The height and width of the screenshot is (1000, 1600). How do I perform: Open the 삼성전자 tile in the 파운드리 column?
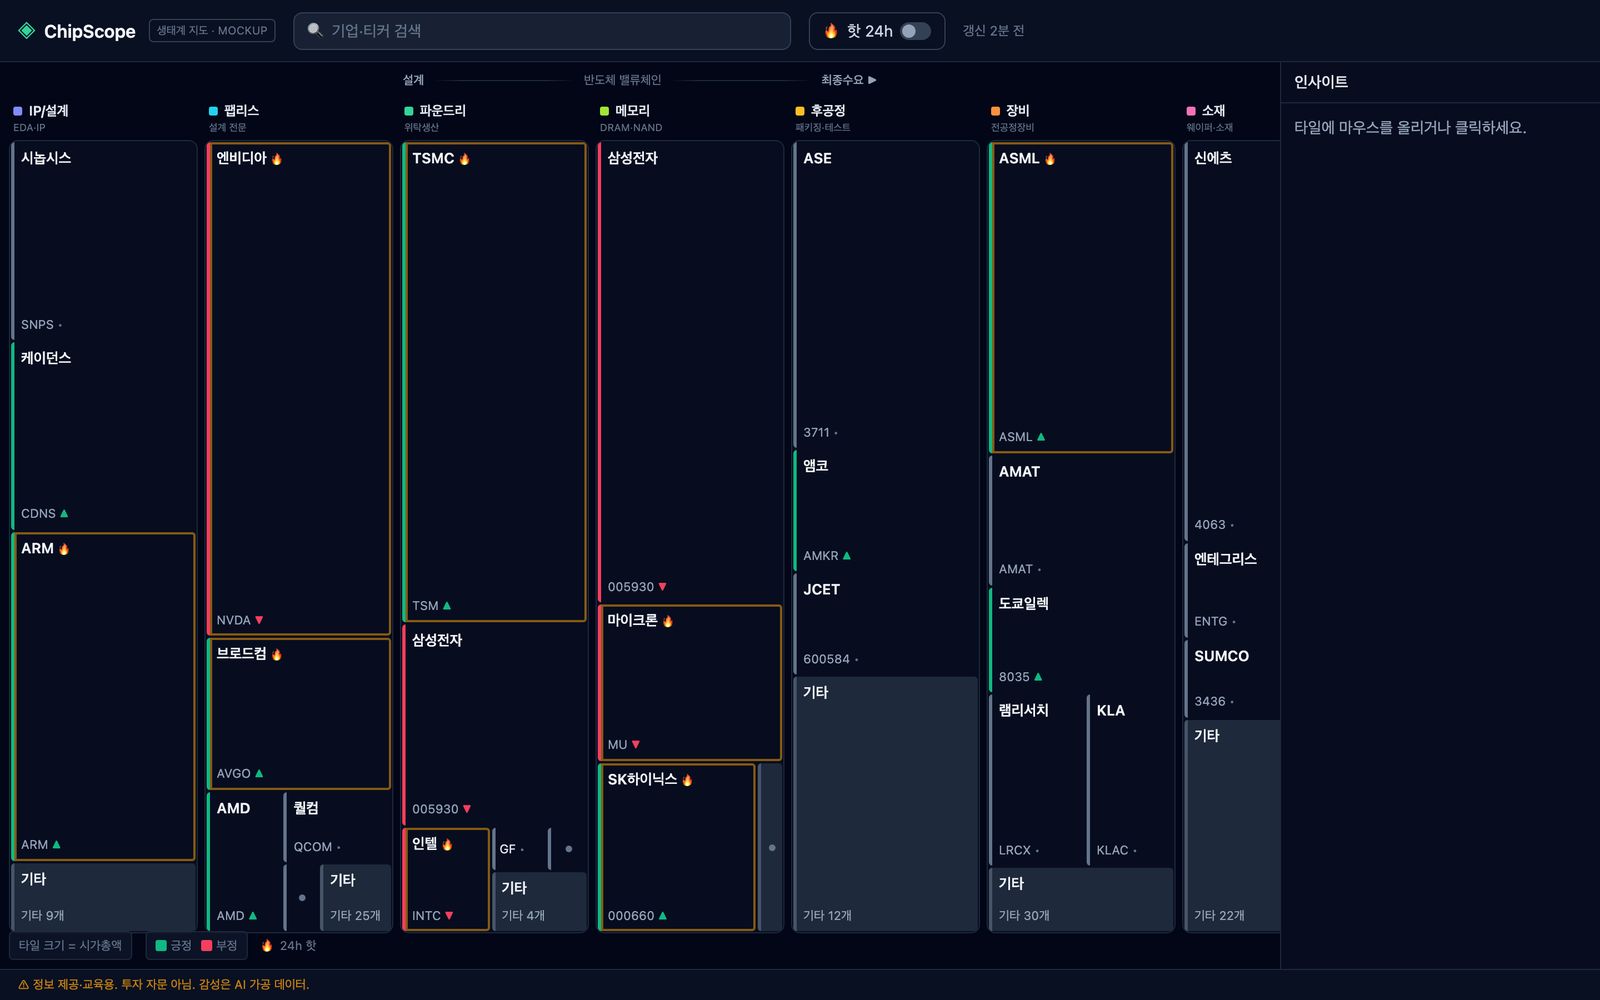coord(494,725)
